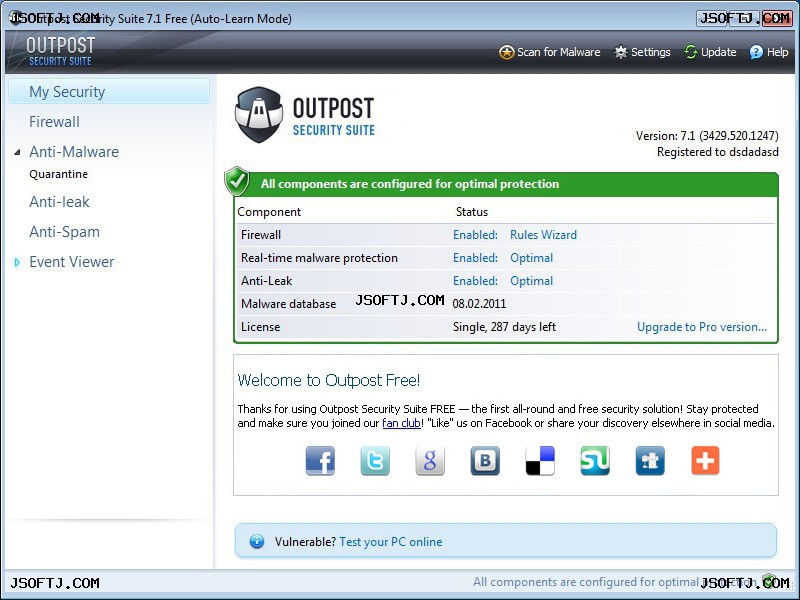Click Optimal link for Anti-Leak
This screenshot has height=600, width=800.
click(x=532, y=281)
